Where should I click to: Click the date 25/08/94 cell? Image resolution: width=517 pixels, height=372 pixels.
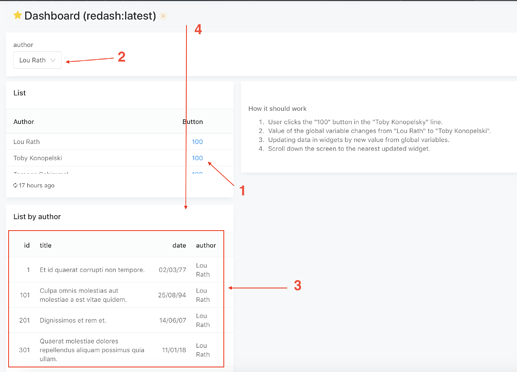[x=172, y=295]
